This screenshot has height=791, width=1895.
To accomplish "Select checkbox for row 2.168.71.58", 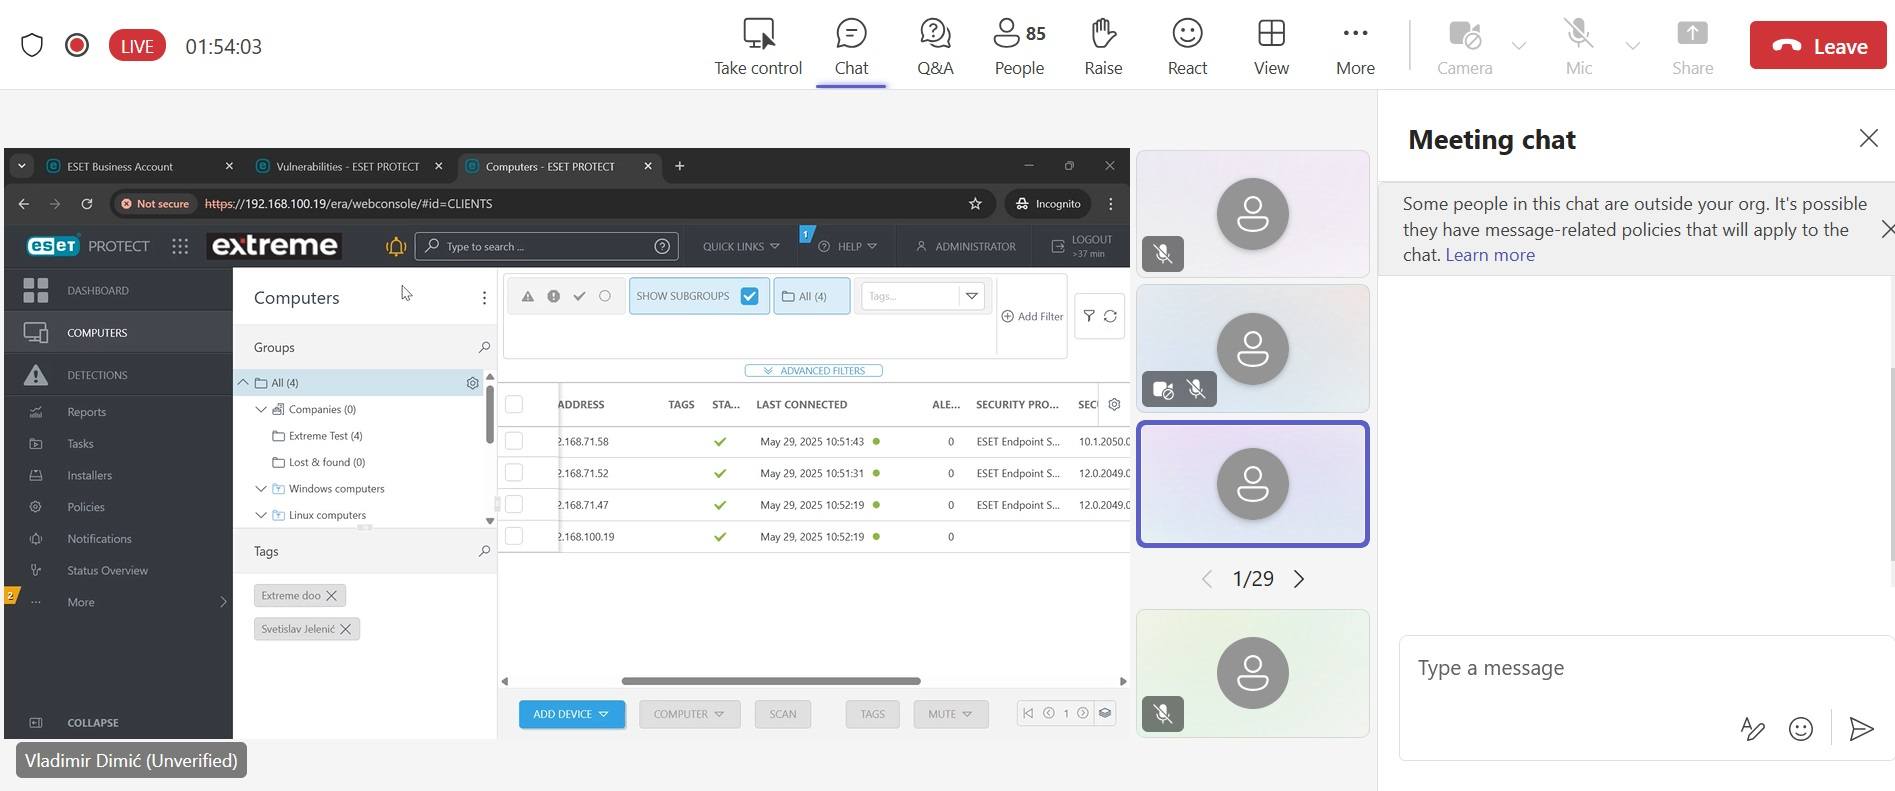I will (x=514, y=441).
